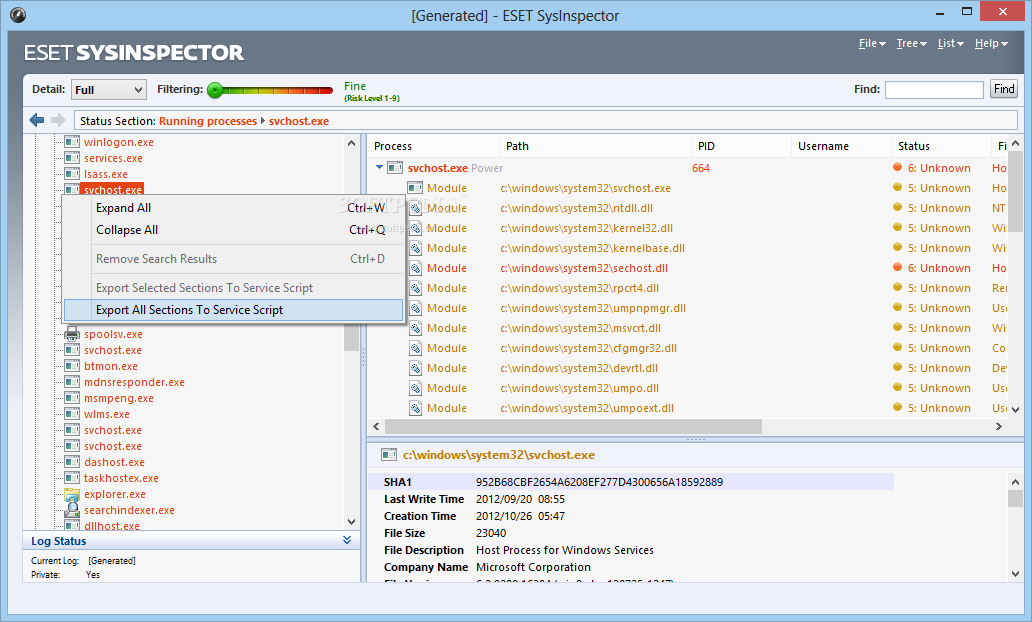Click the file icon beside the svchost.exe details path

pos(389,455)
